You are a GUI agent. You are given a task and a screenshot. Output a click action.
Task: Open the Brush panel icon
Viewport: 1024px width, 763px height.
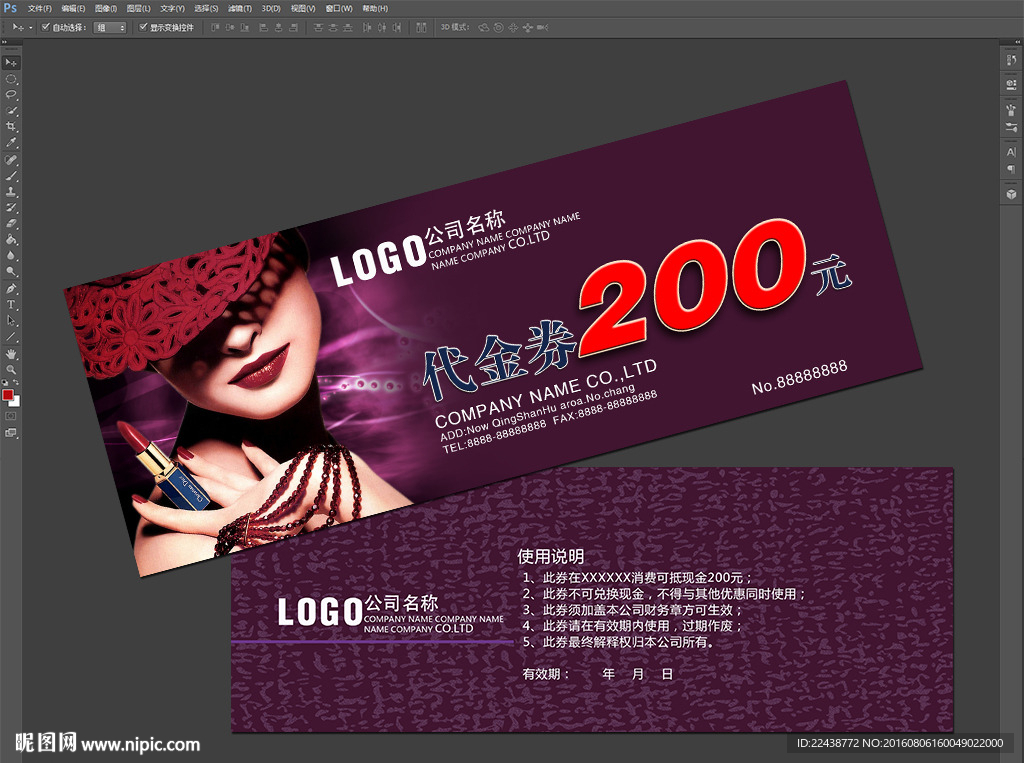(x=1011, y=110)
